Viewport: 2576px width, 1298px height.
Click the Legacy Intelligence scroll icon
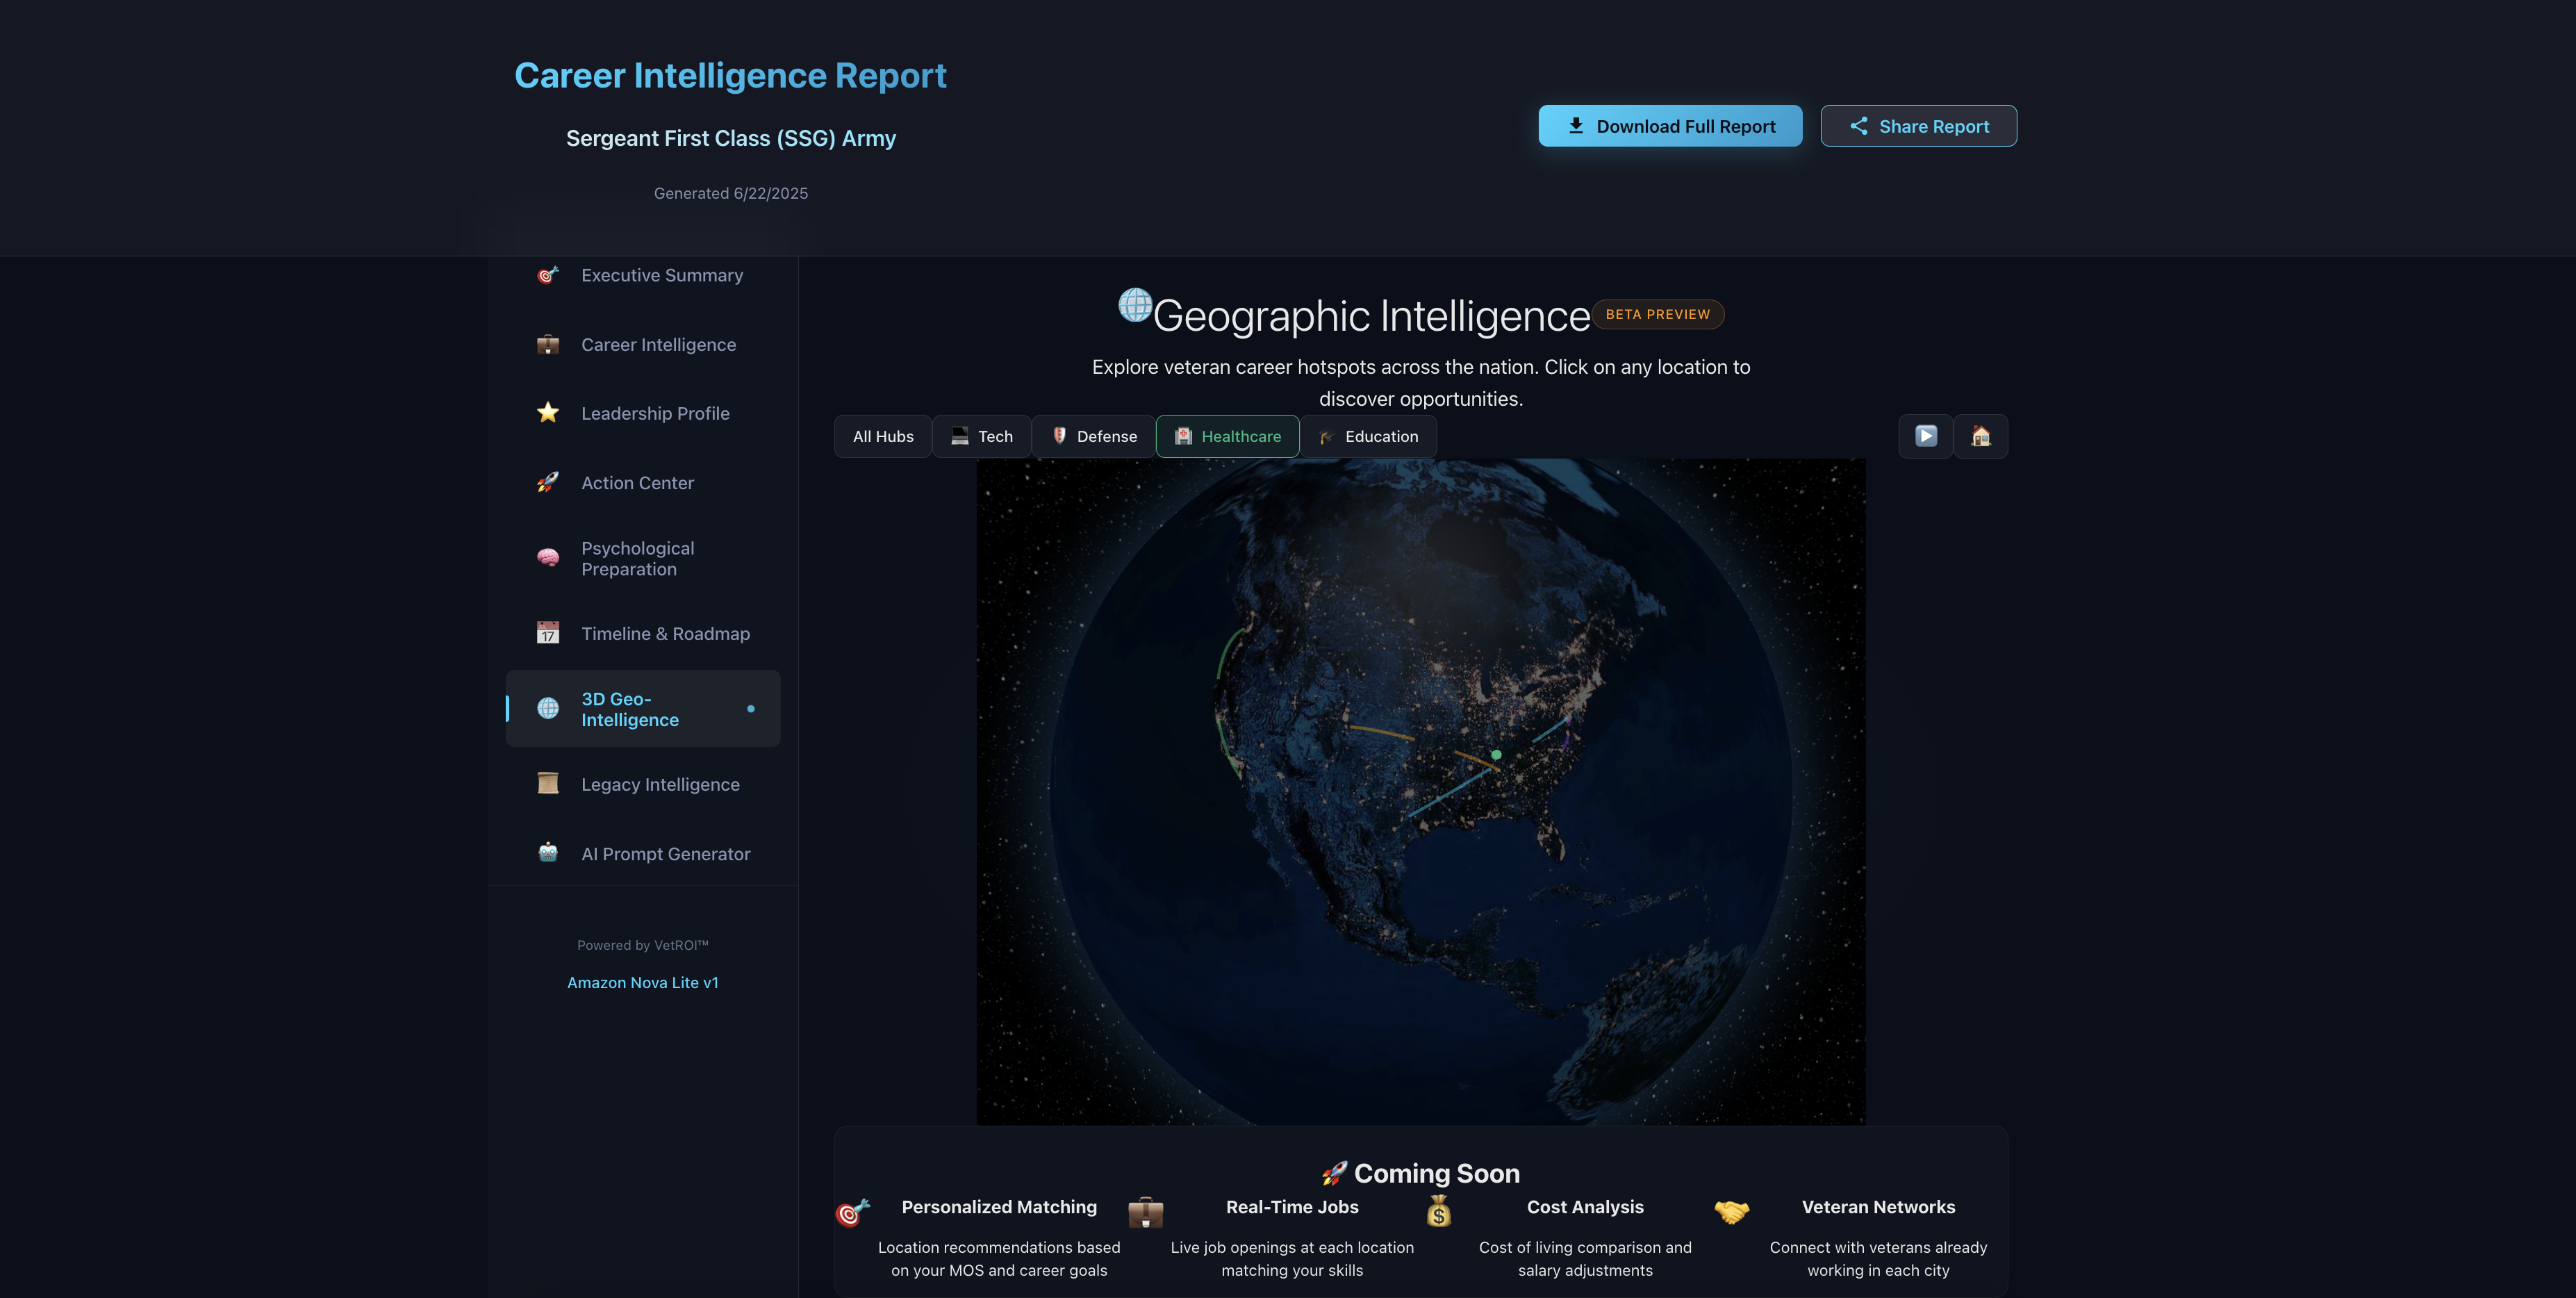[x=548, y=784]
